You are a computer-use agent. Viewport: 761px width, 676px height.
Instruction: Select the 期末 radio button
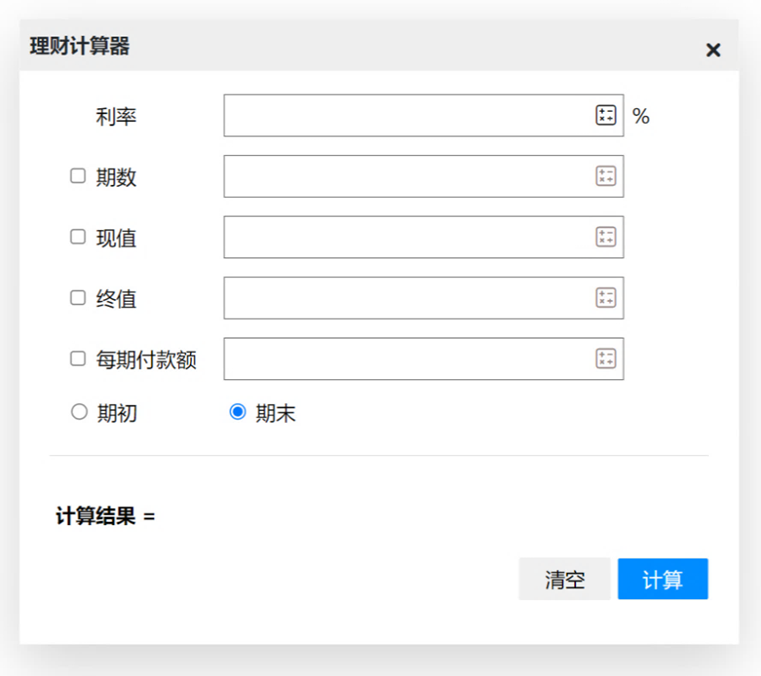[238, 412]
